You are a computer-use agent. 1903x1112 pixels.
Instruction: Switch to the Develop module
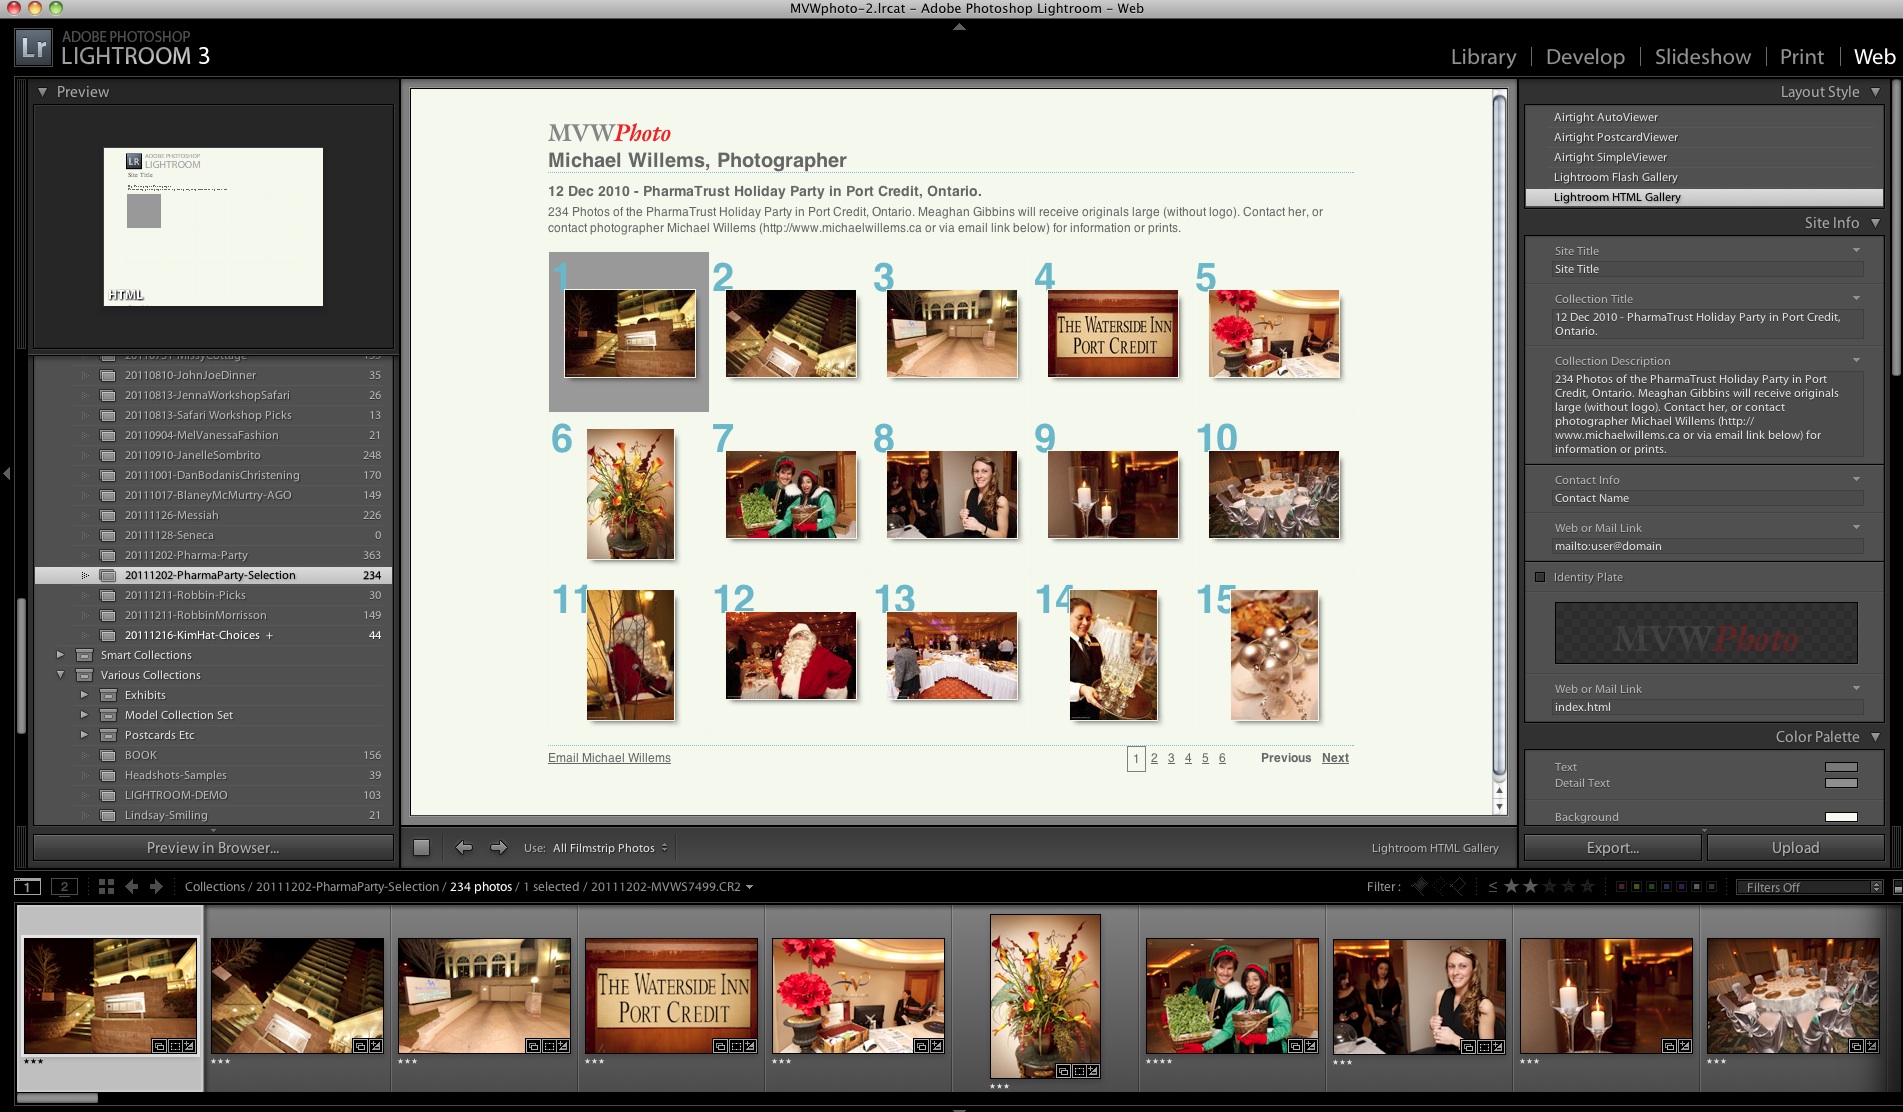1585,57
